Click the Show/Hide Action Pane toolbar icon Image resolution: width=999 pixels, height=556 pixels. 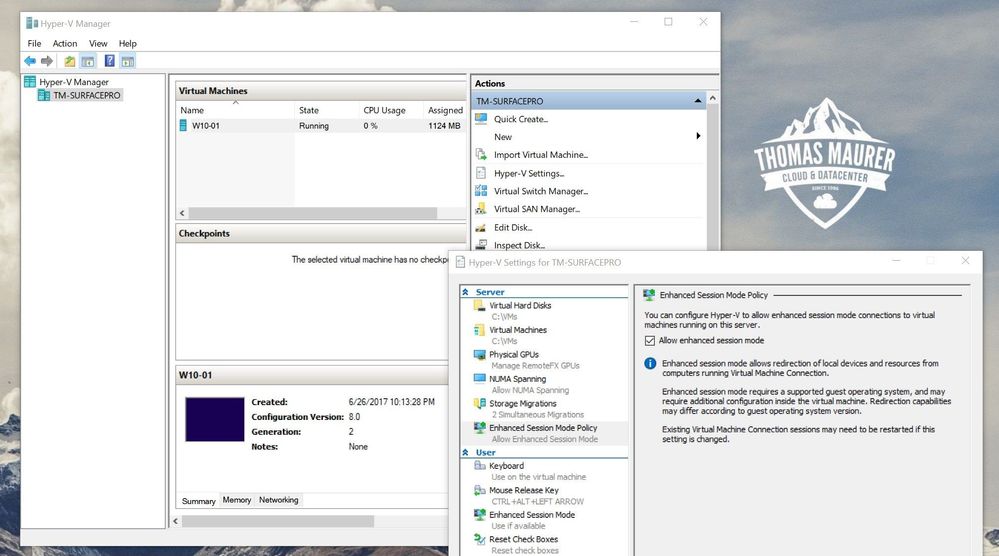click(128, 61)
